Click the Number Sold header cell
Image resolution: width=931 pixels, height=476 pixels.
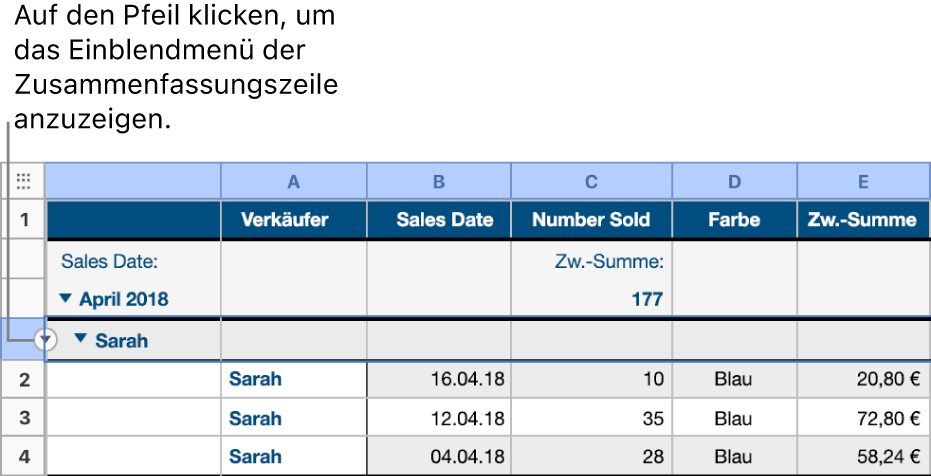click(x=591, y=220)
